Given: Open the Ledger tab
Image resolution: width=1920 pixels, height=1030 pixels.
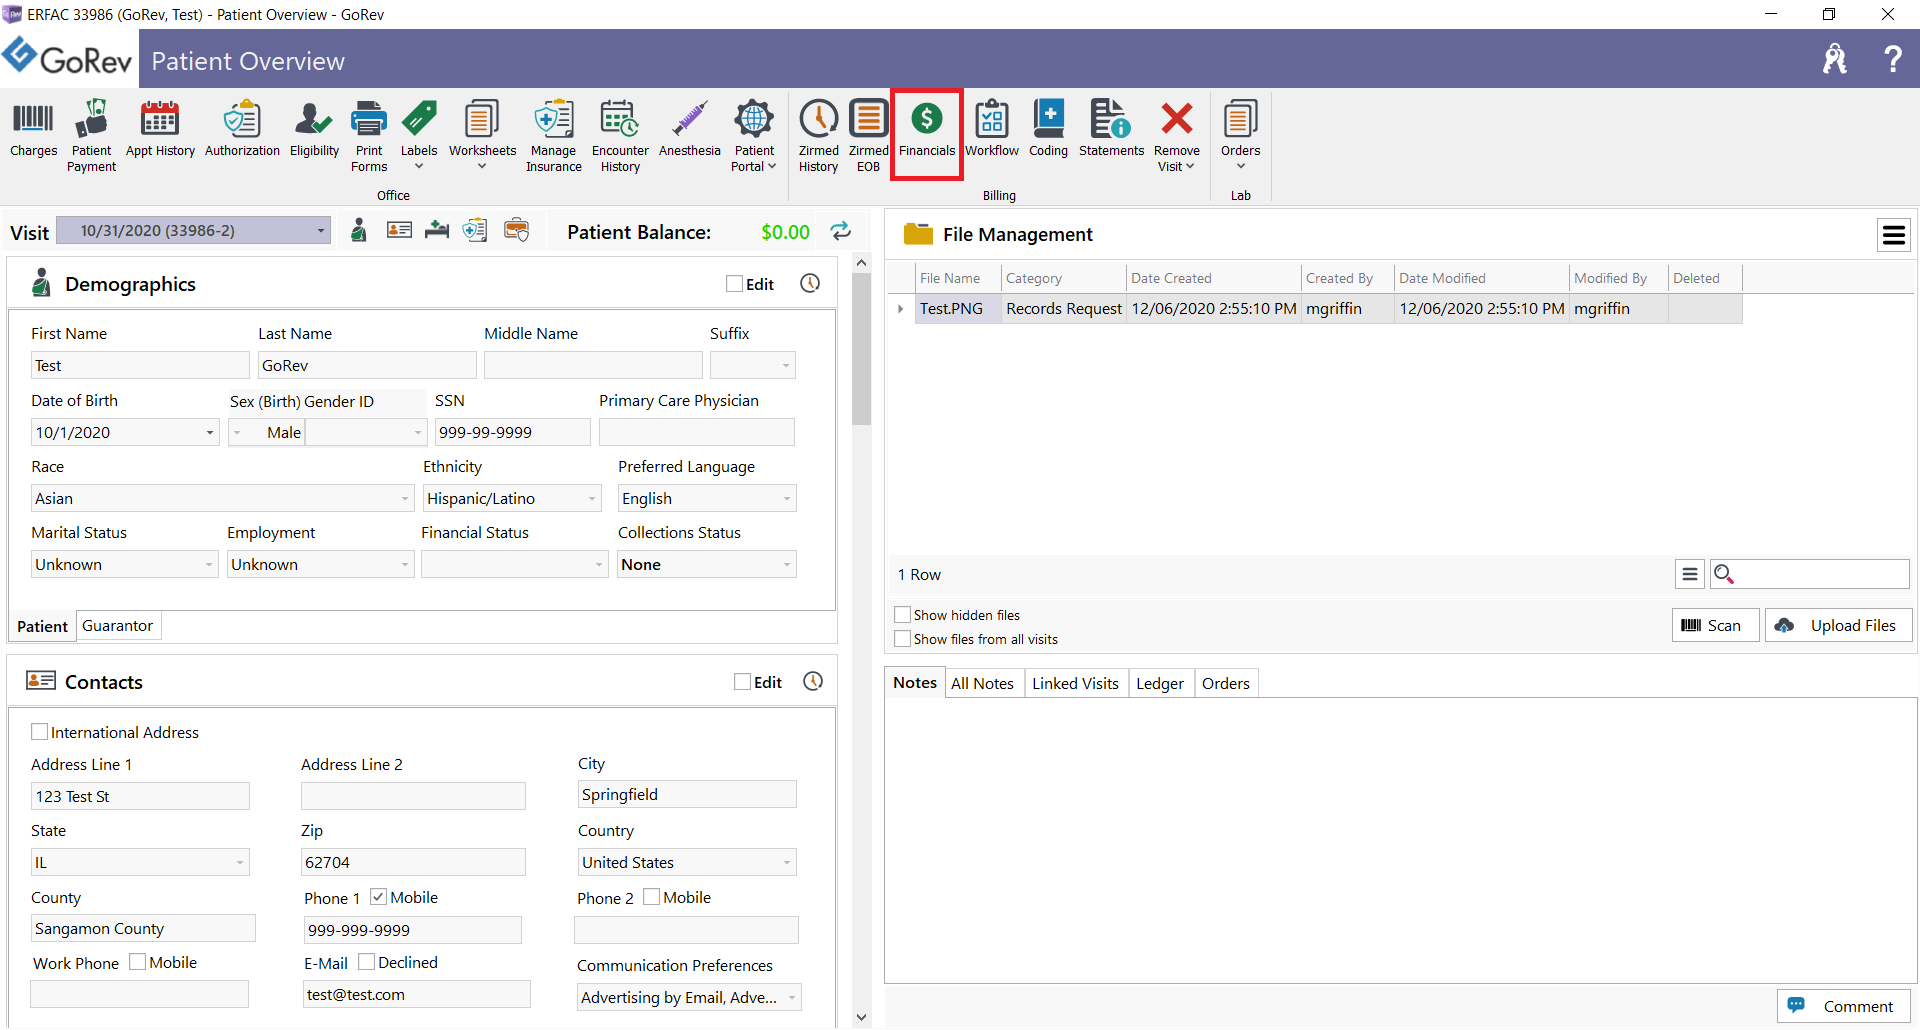Looking at the screenshot, I should 1160,683.
